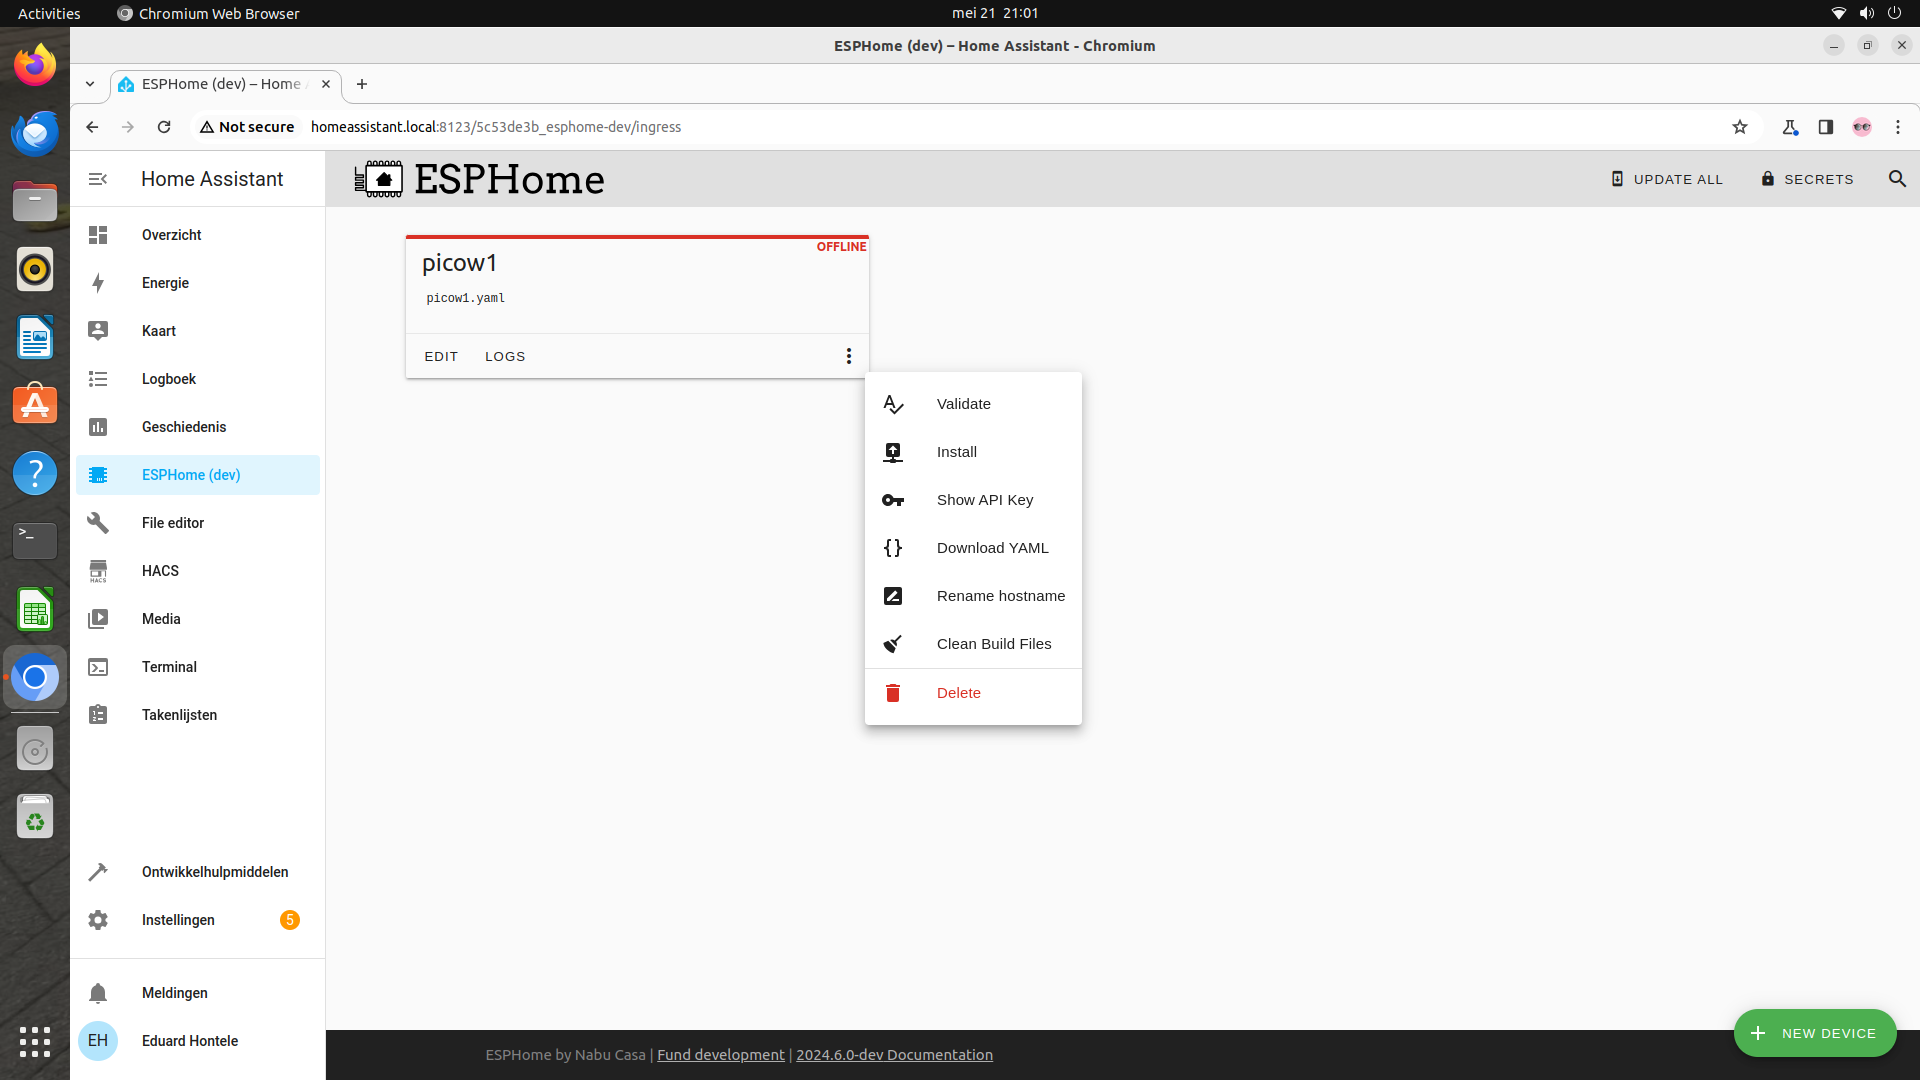Choose Delete from the context menu
1920x1080 pixels.
tap(973, 693)
